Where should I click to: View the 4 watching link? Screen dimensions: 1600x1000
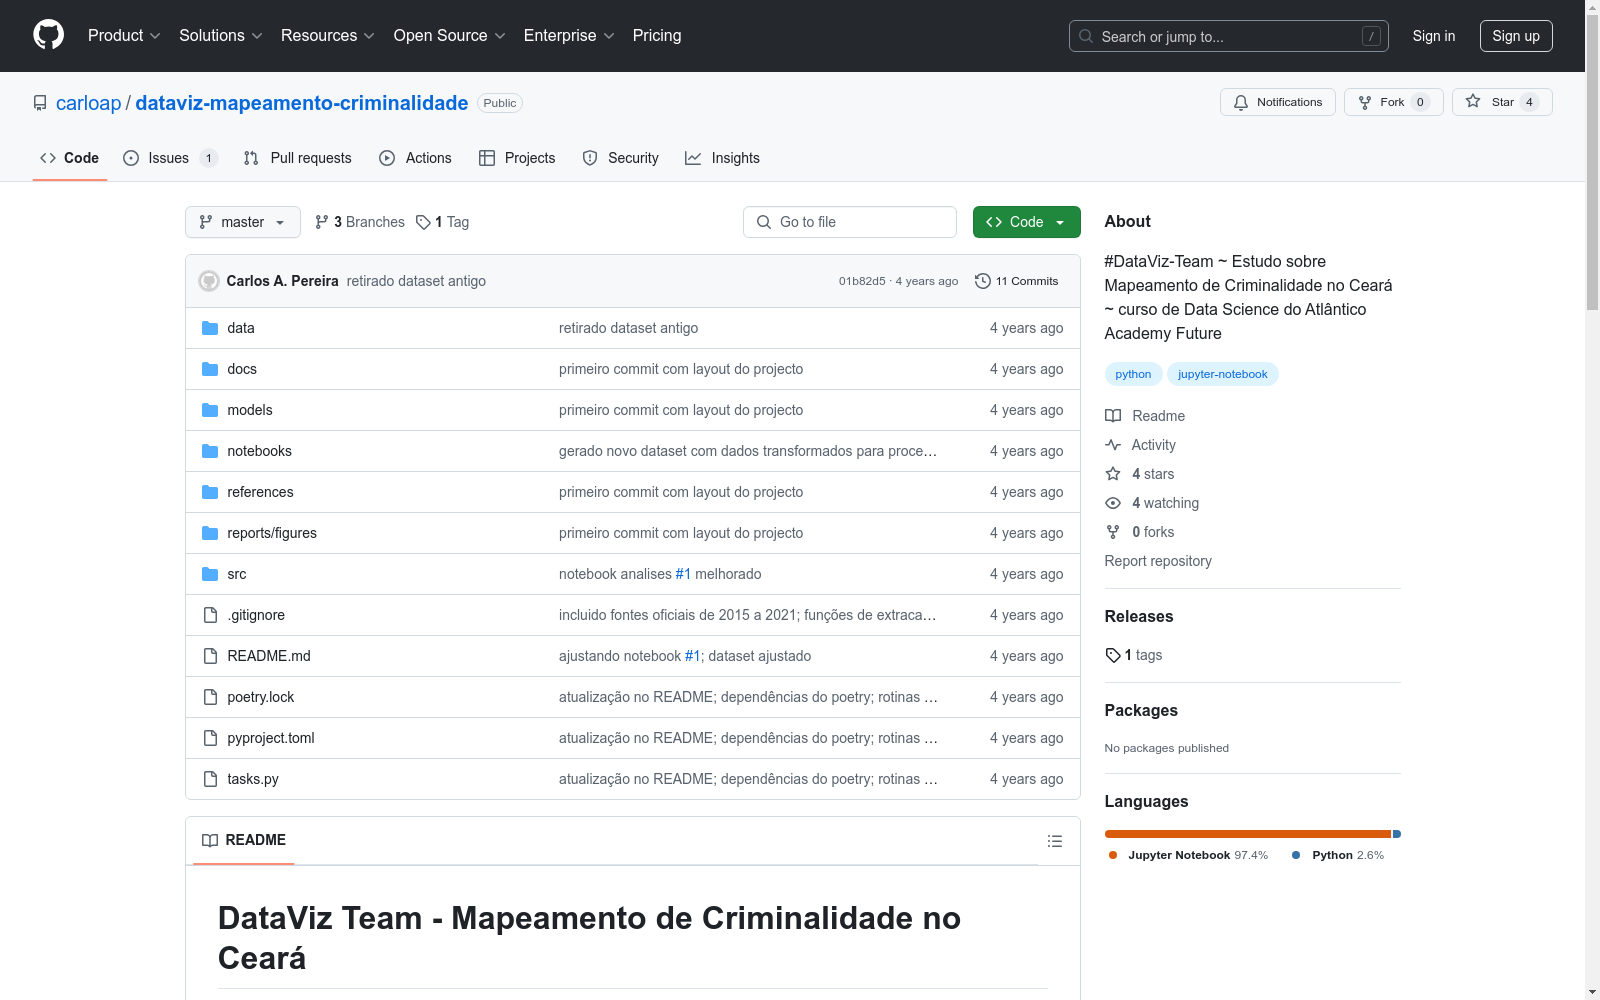[x=1152, y=503]
